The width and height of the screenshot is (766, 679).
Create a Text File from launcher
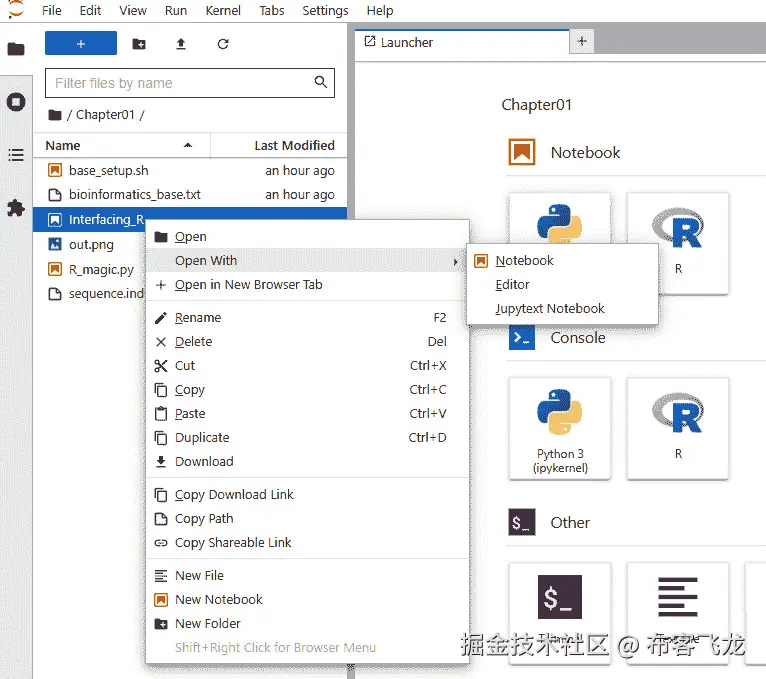tap(678, 613)
